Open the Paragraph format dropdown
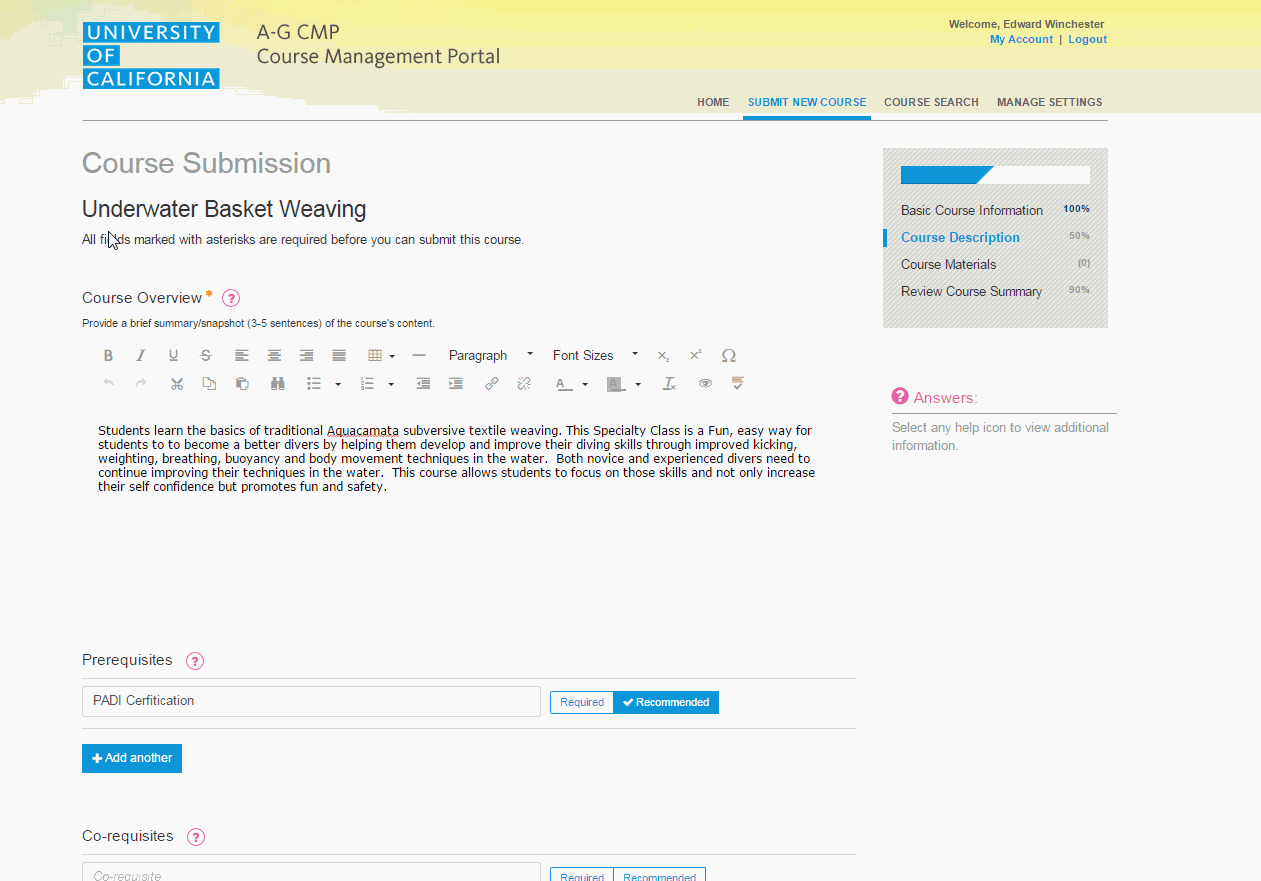 coord(490,356)
